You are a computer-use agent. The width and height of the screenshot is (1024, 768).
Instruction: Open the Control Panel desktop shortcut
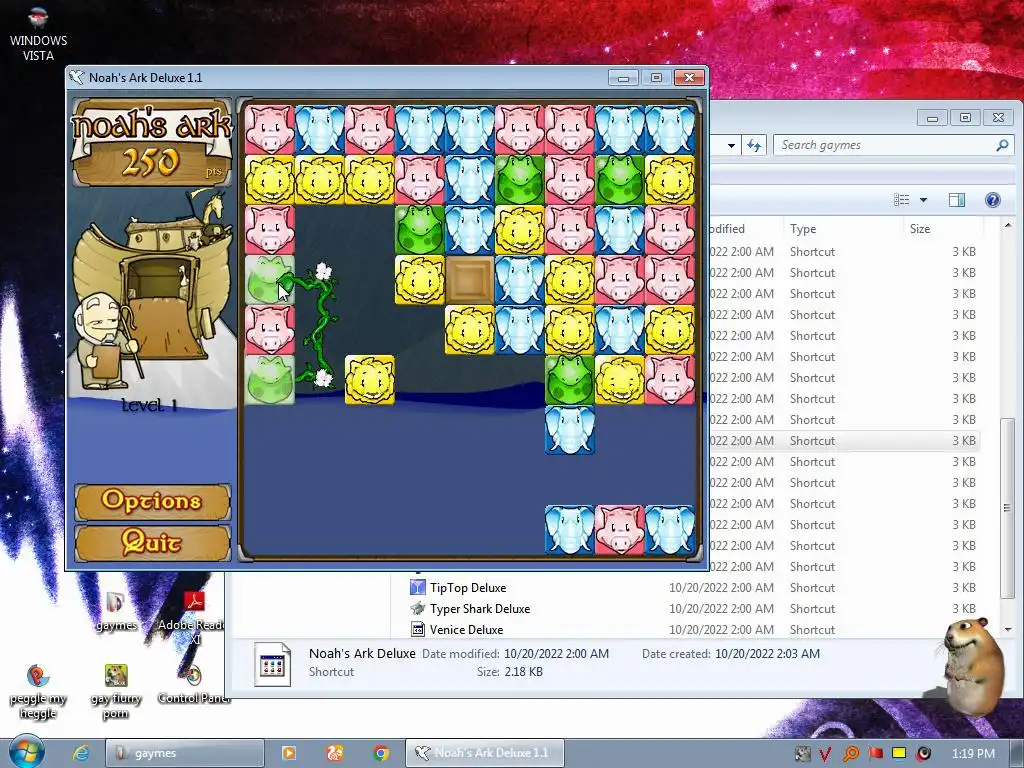coord(193,683)
